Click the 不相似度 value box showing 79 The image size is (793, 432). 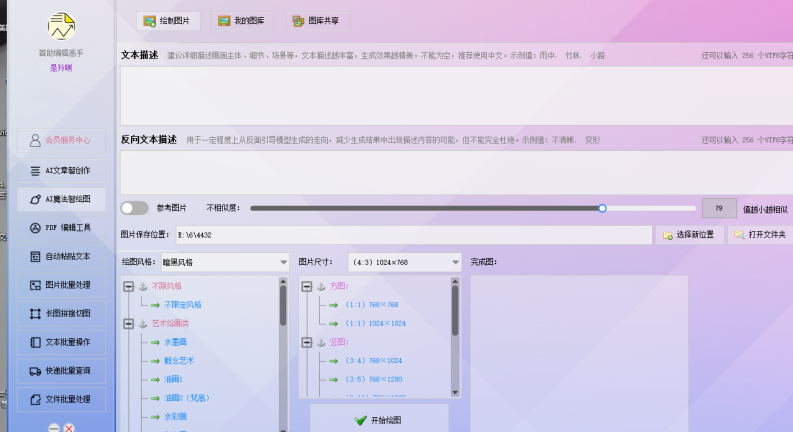[719, 208]
